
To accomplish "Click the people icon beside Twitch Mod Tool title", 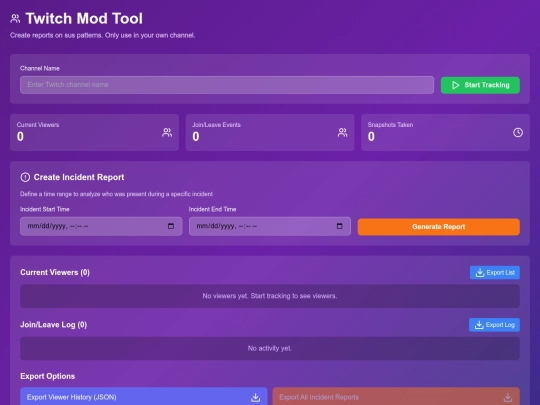I will point(15,19).
